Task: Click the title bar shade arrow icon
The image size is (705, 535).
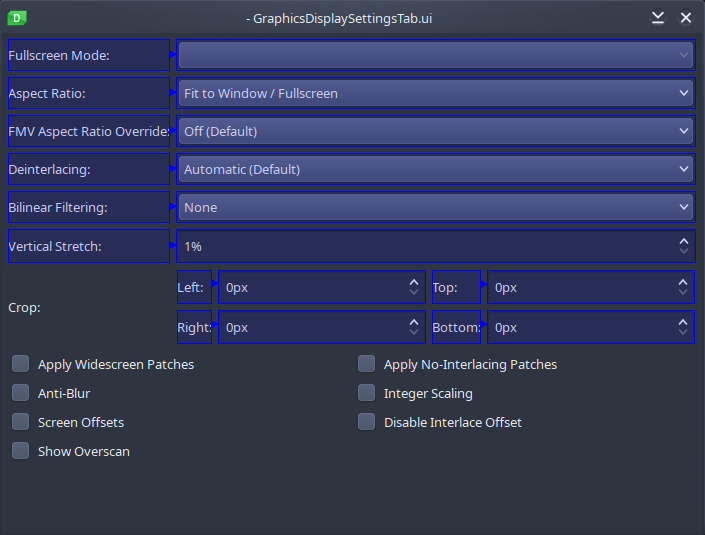Action: 657,18
